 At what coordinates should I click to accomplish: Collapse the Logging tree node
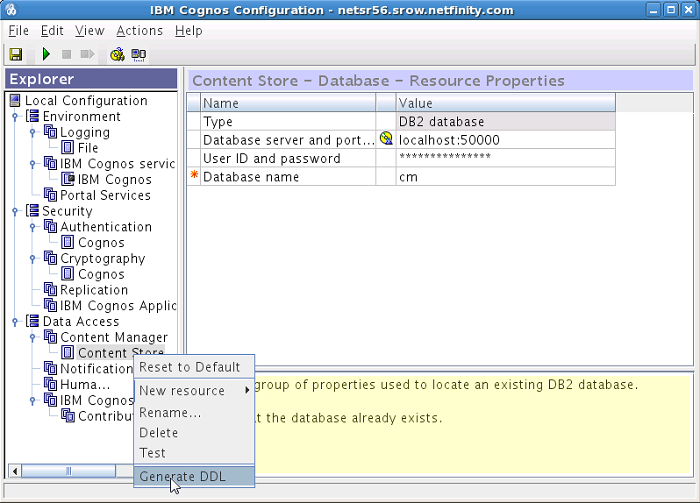click(x=33, y=132)
